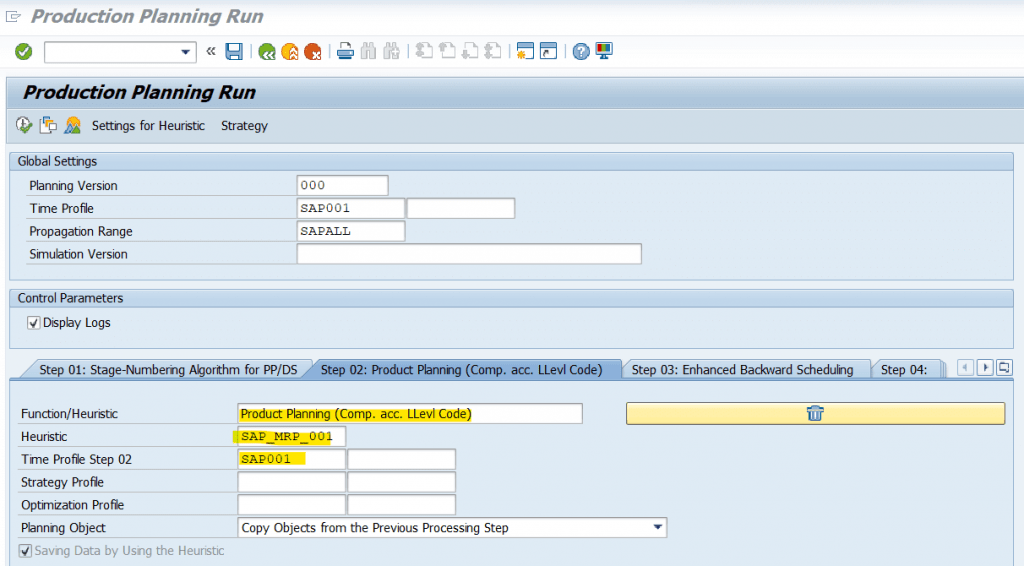This screenshot has width=1024, height=566.
Task: Open the transaction command field dropdown
Action: click(185, 52)
